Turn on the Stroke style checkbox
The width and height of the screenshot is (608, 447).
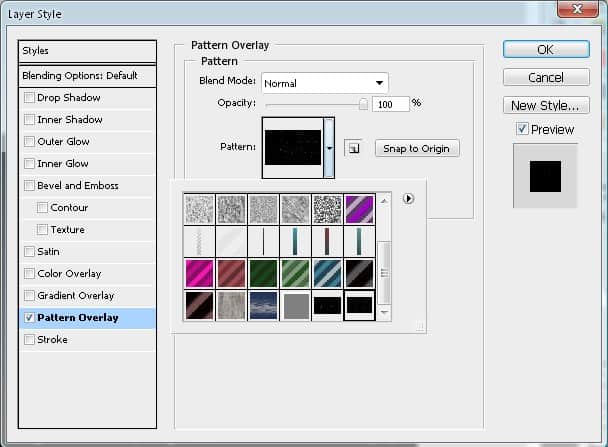[x=30, y=340]
